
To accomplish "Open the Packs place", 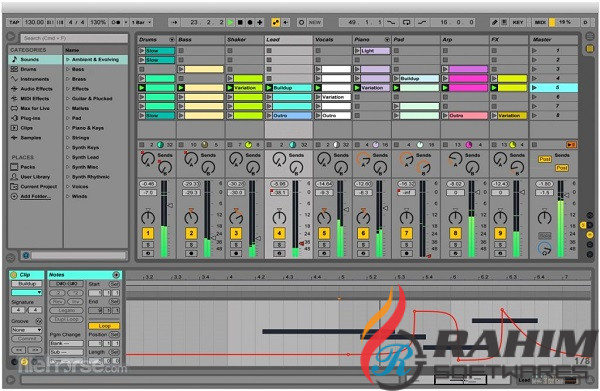I will pyautogui.click(x=35, y=167).
